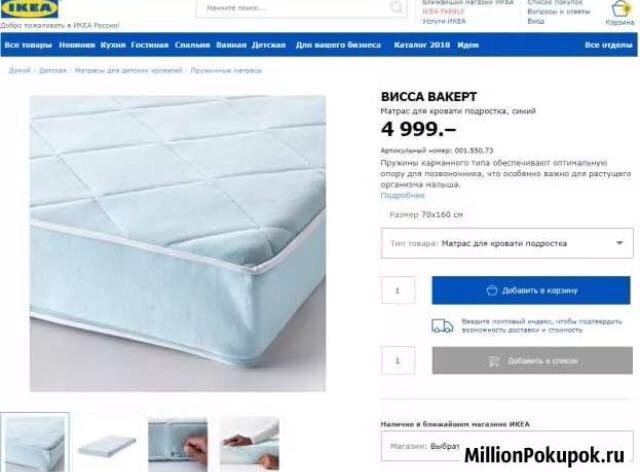Click the grey Добавить в список button
The height and width of the screenshot is (472, 640).
(532, 361)
